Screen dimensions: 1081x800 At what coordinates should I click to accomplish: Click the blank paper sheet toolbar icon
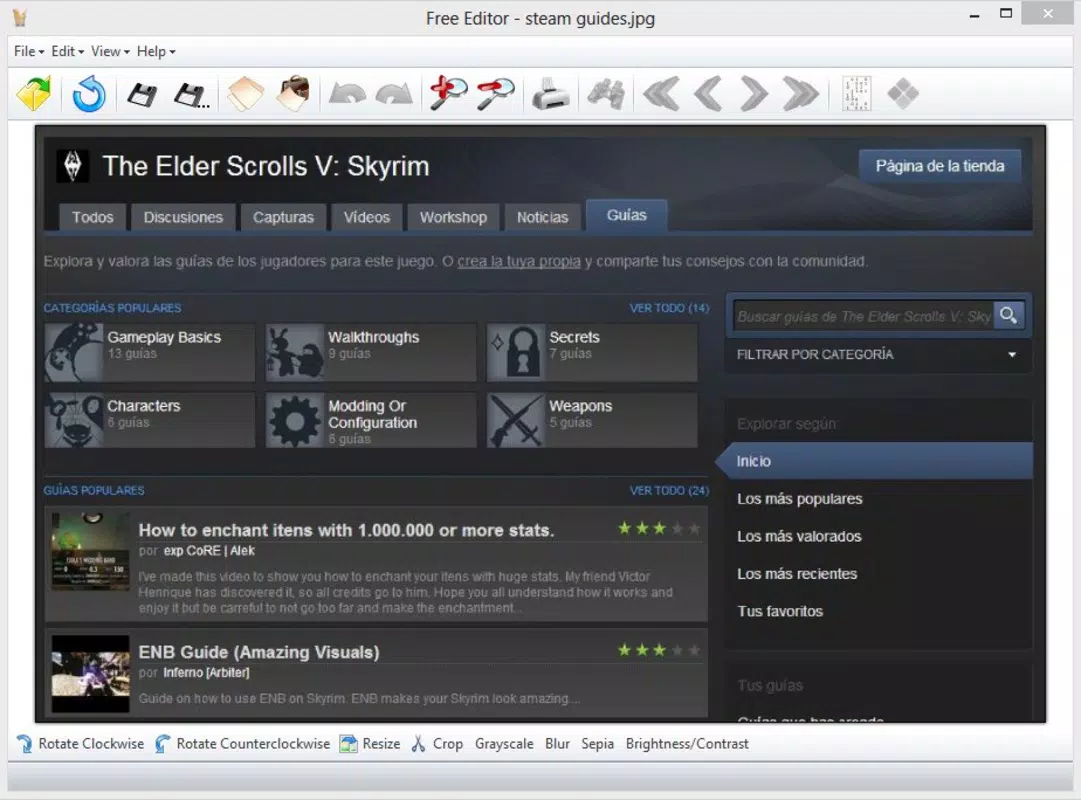click(x=245, y=94)
